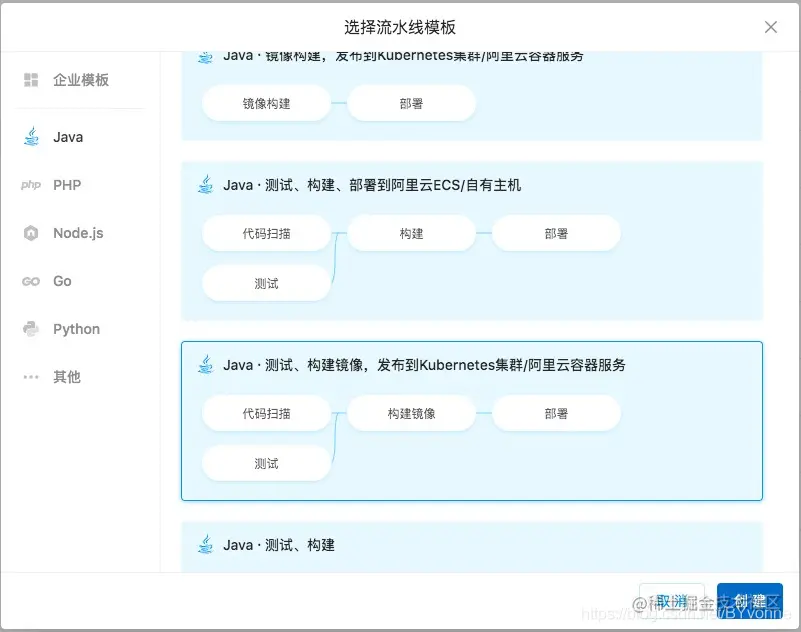Screen dimensions: 801x632
Task: Click the 部署 stage in the ECS template
Action: (x=557, y=233)
